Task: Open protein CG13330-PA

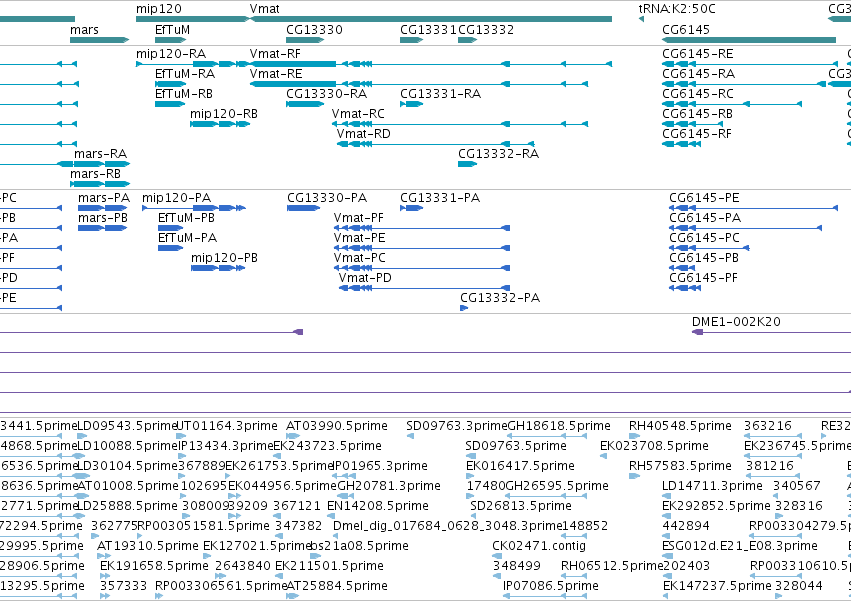Action: coord(327,198)
